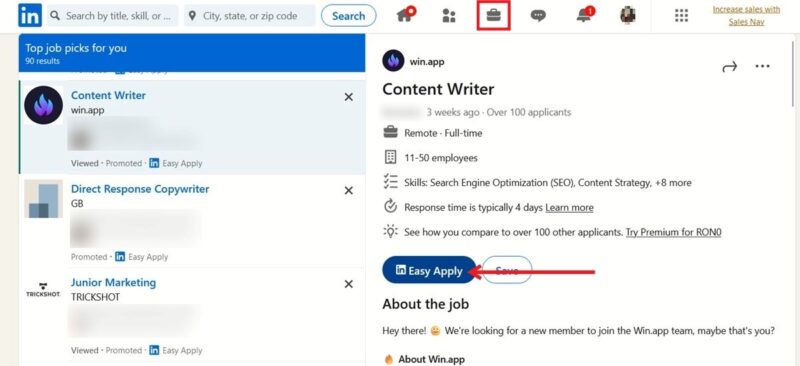Click the About Win.app heading
The height and width of the screenshot is (366, 800).
431,359
